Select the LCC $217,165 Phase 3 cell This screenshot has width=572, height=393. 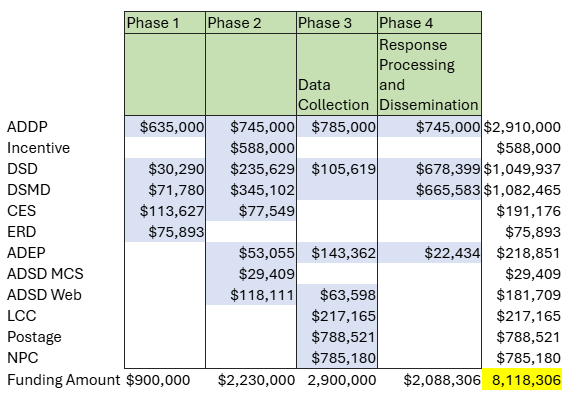[337, 316]
